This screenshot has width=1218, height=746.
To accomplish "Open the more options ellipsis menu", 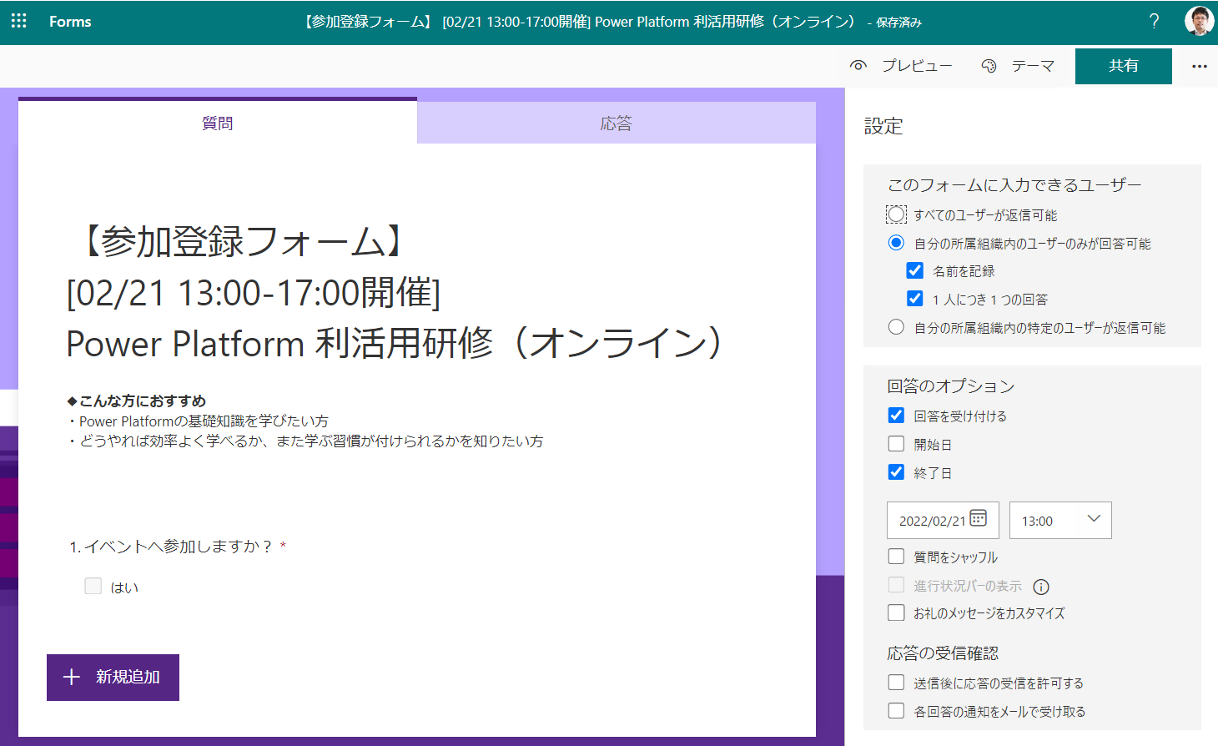I will [x=1199, y=66].
